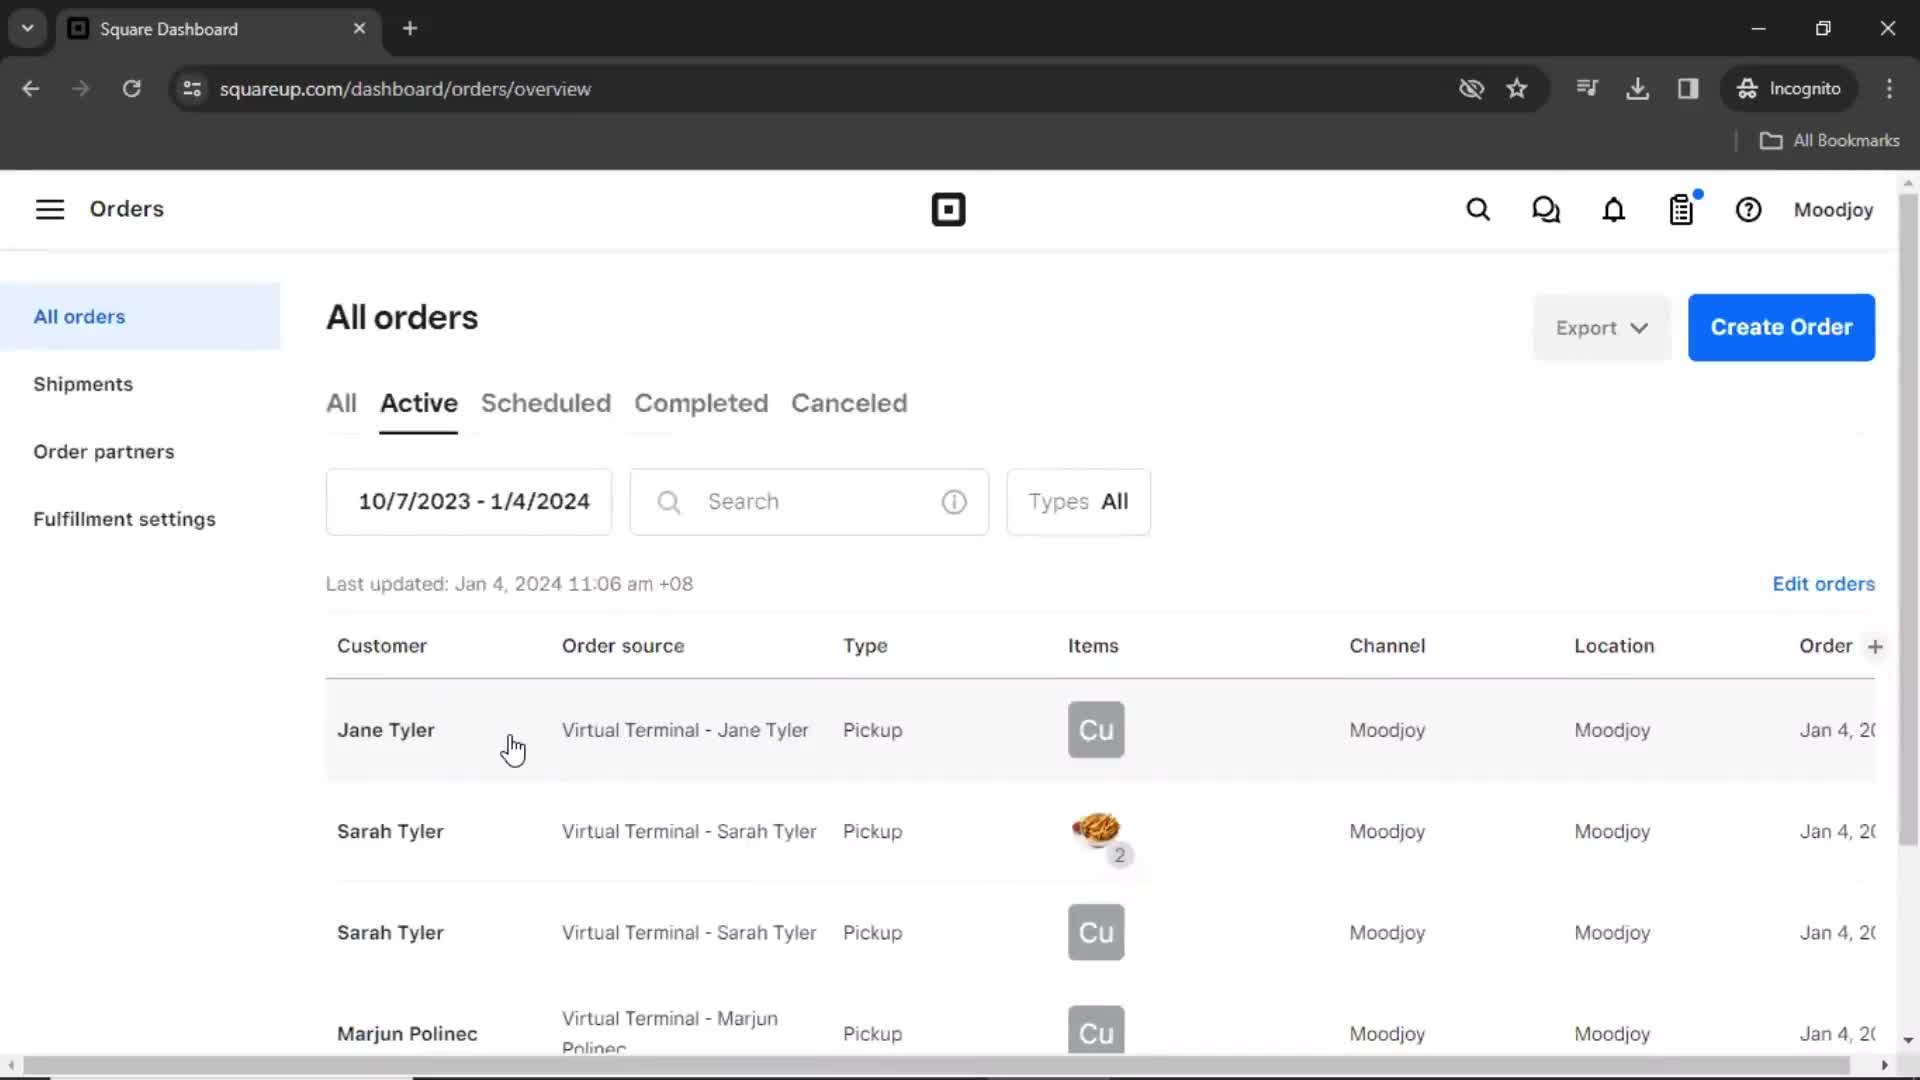Click the Customer column header
Screen dimensions: 1920x1080
pos(382,646)
